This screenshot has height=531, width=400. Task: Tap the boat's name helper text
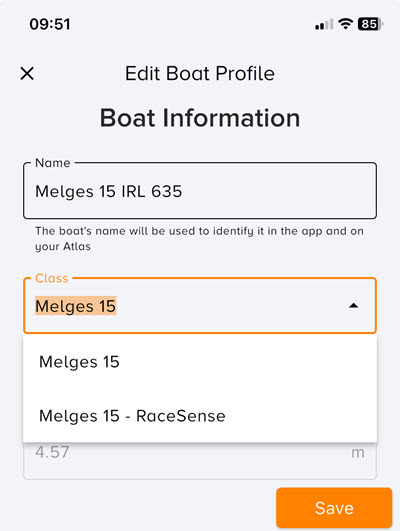point(199,238)
